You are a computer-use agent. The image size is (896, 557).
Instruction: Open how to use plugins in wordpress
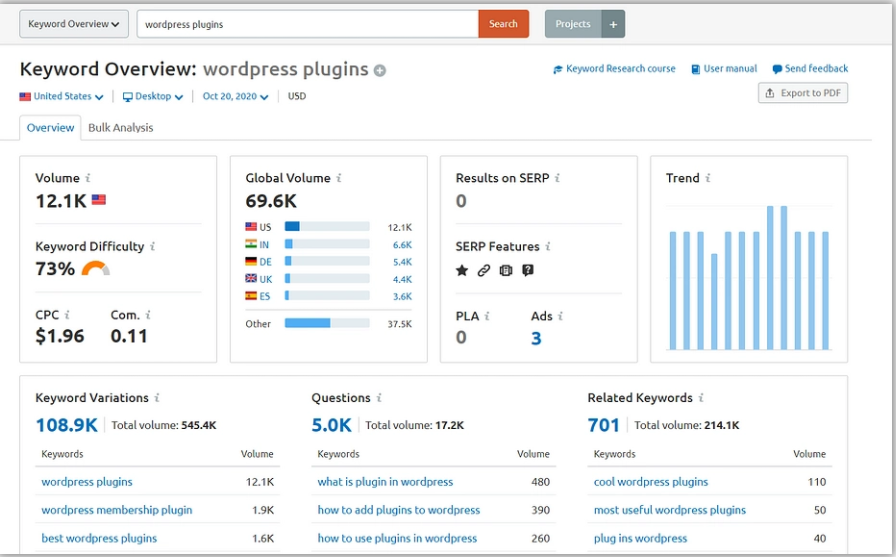[x=397, y=538]
